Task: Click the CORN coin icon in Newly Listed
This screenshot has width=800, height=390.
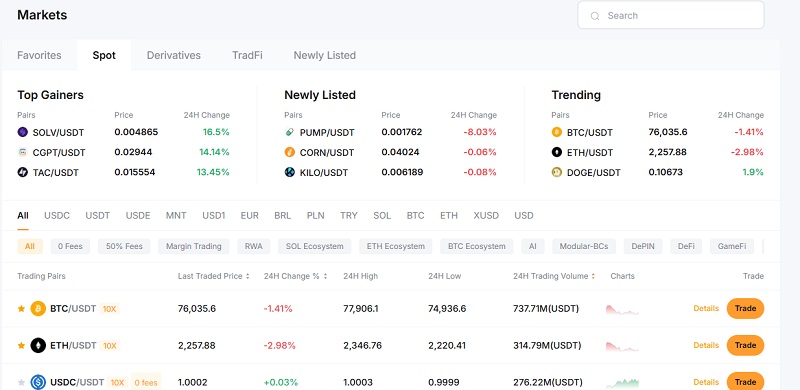Action: pyautogui.click(x=290, y=152)
